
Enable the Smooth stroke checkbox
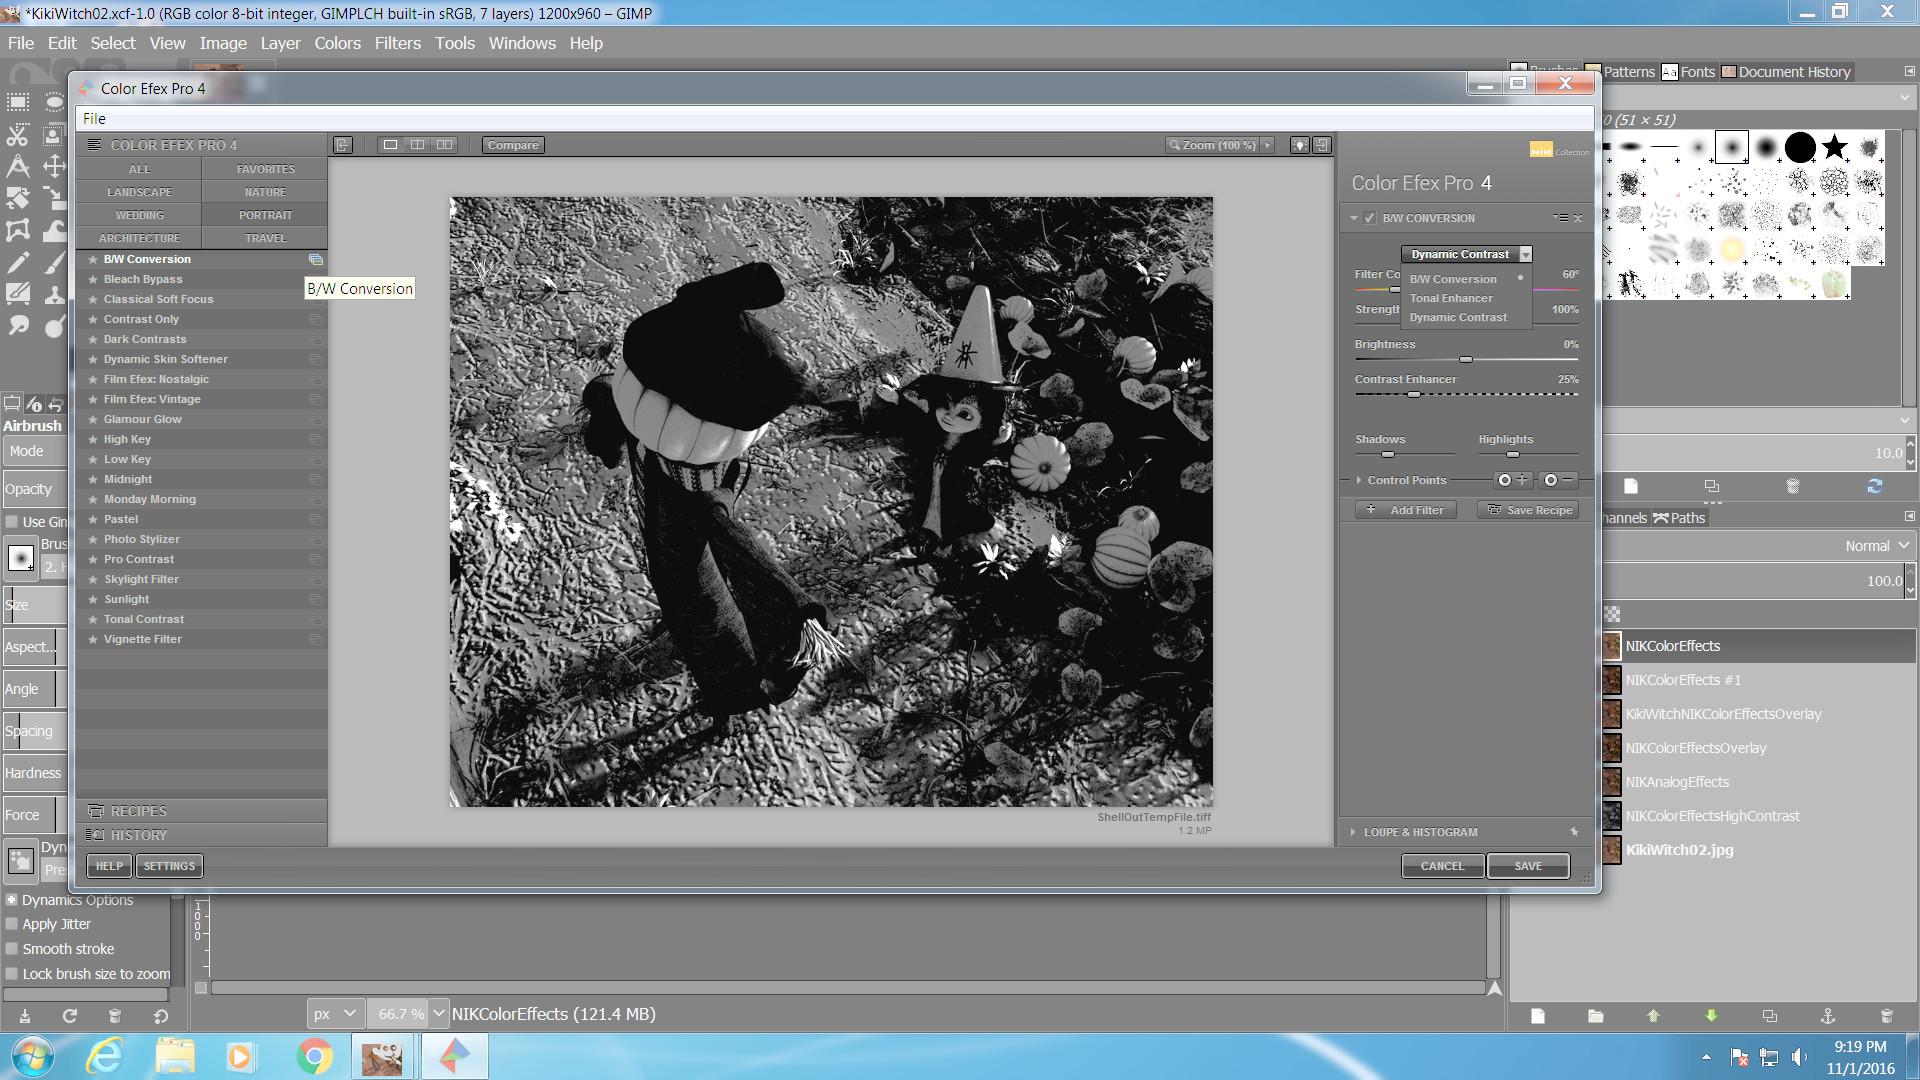(x=12, y=949)
